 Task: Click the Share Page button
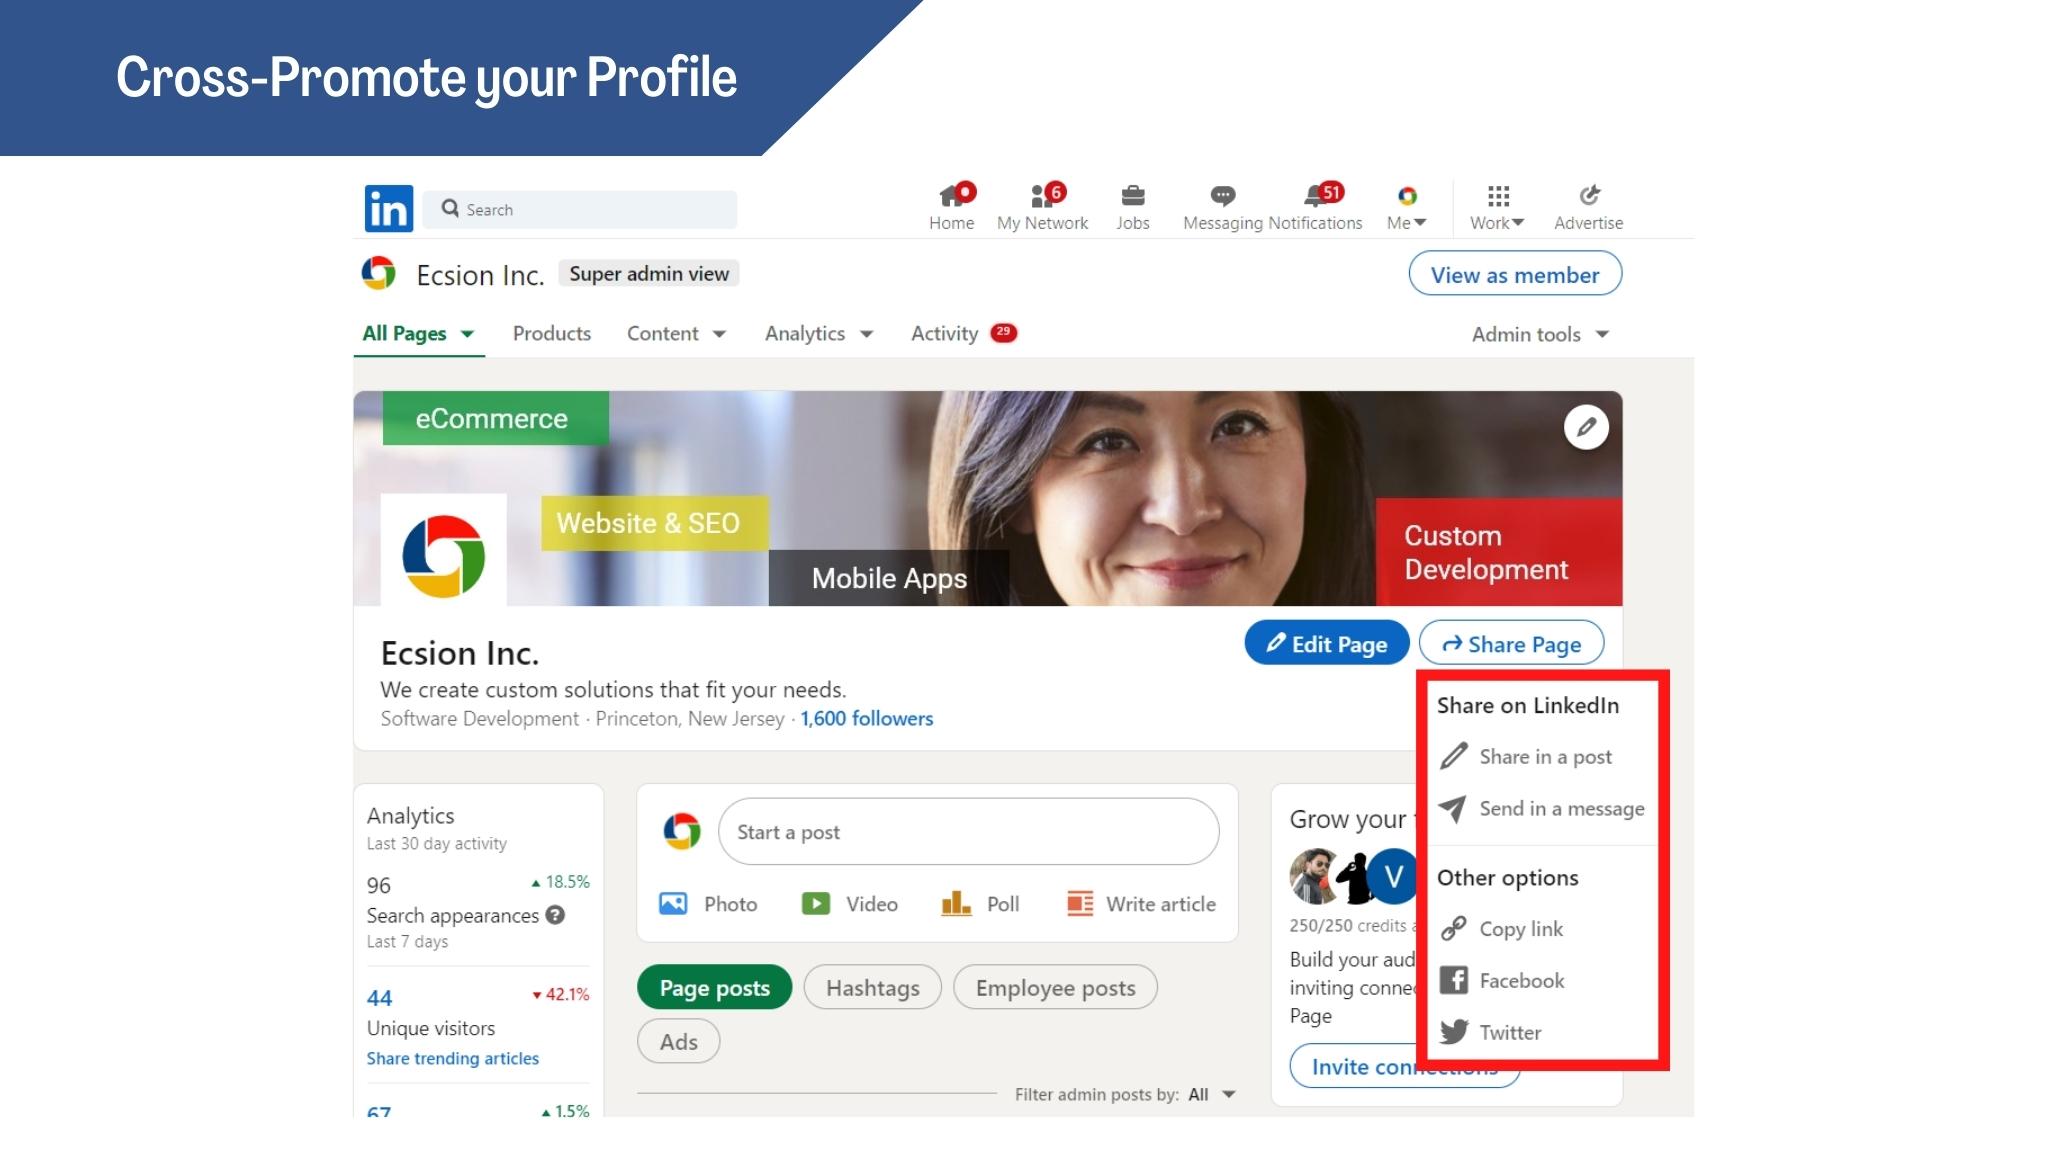pyautogui.click(x=1511, y=644)
